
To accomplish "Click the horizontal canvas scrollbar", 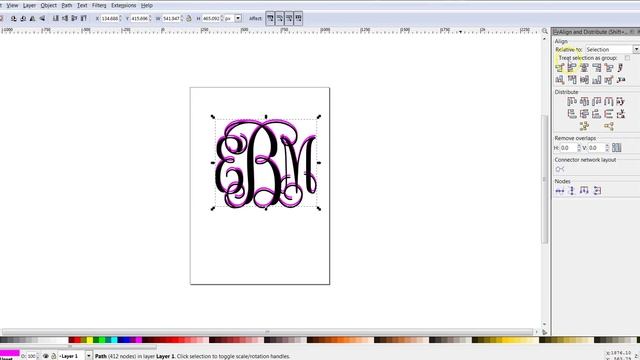I will [267, 332].
